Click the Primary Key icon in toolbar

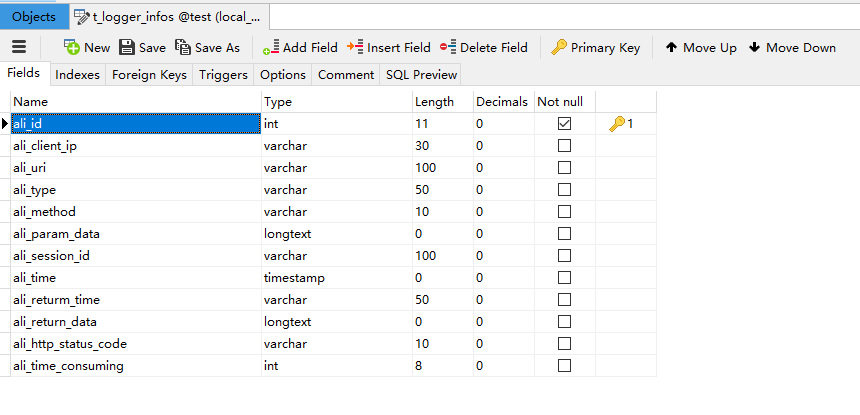[558, 47]
